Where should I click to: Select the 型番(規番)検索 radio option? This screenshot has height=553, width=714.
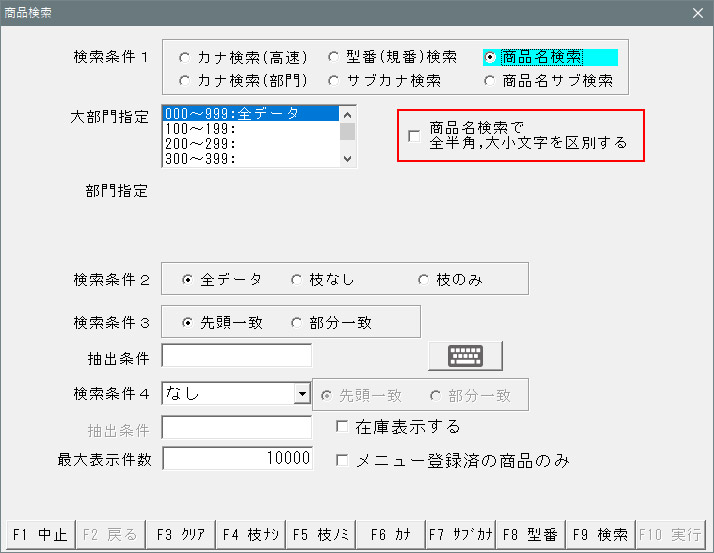point(334,57)
